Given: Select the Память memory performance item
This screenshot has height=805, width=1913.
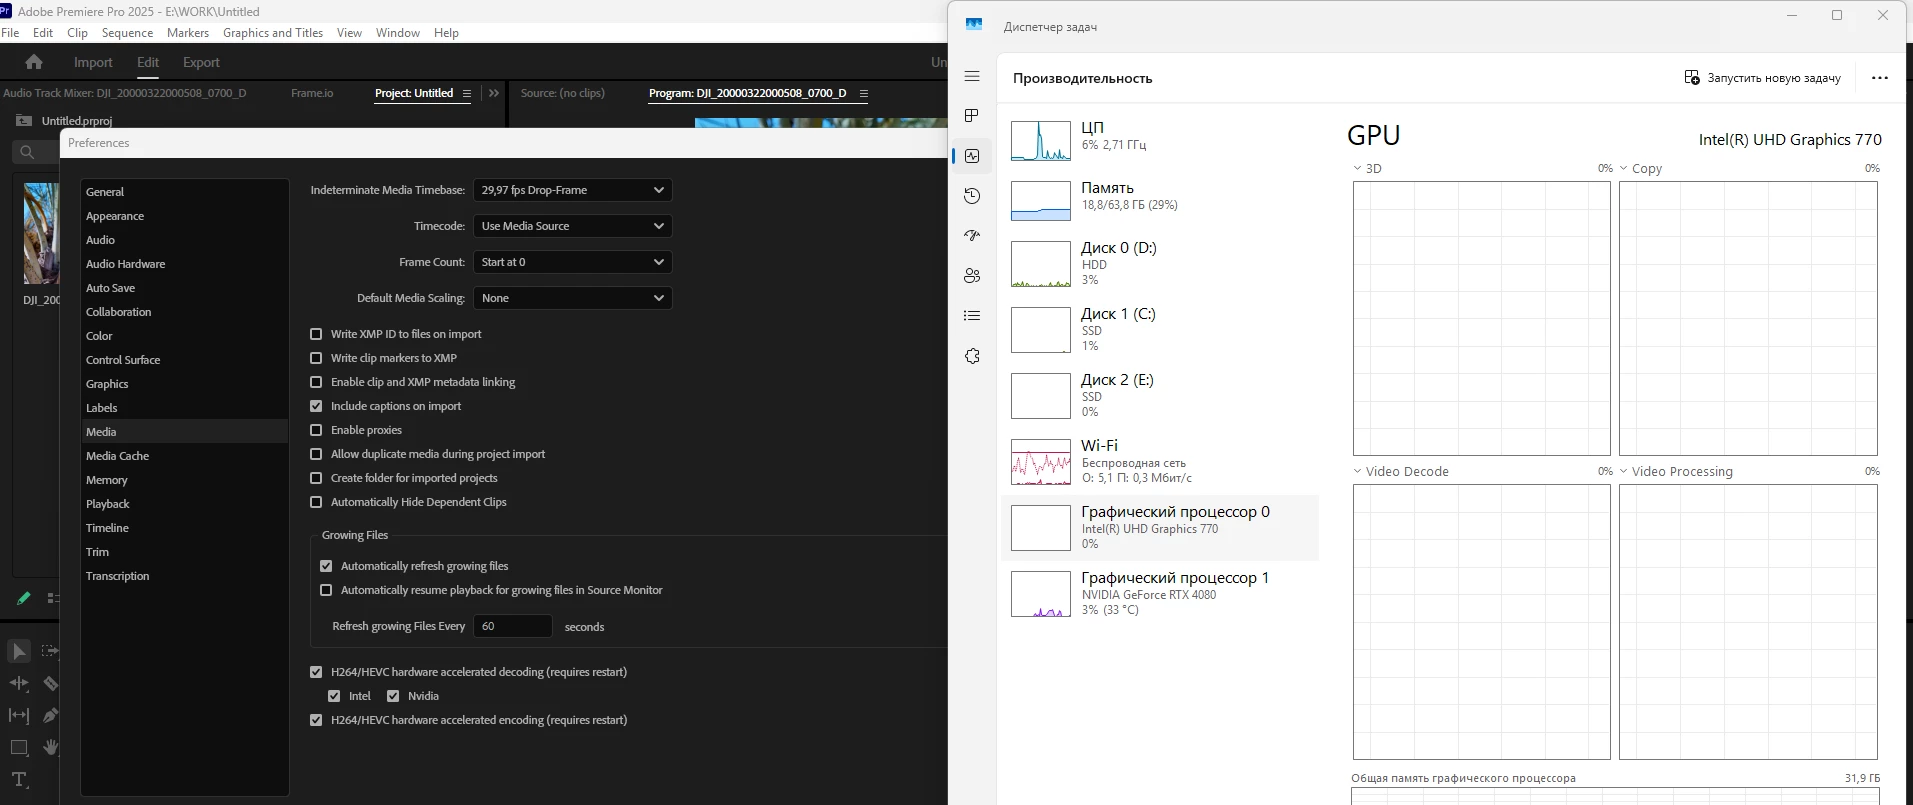Looking at the screenshot, I should (x=1160, y=201).
